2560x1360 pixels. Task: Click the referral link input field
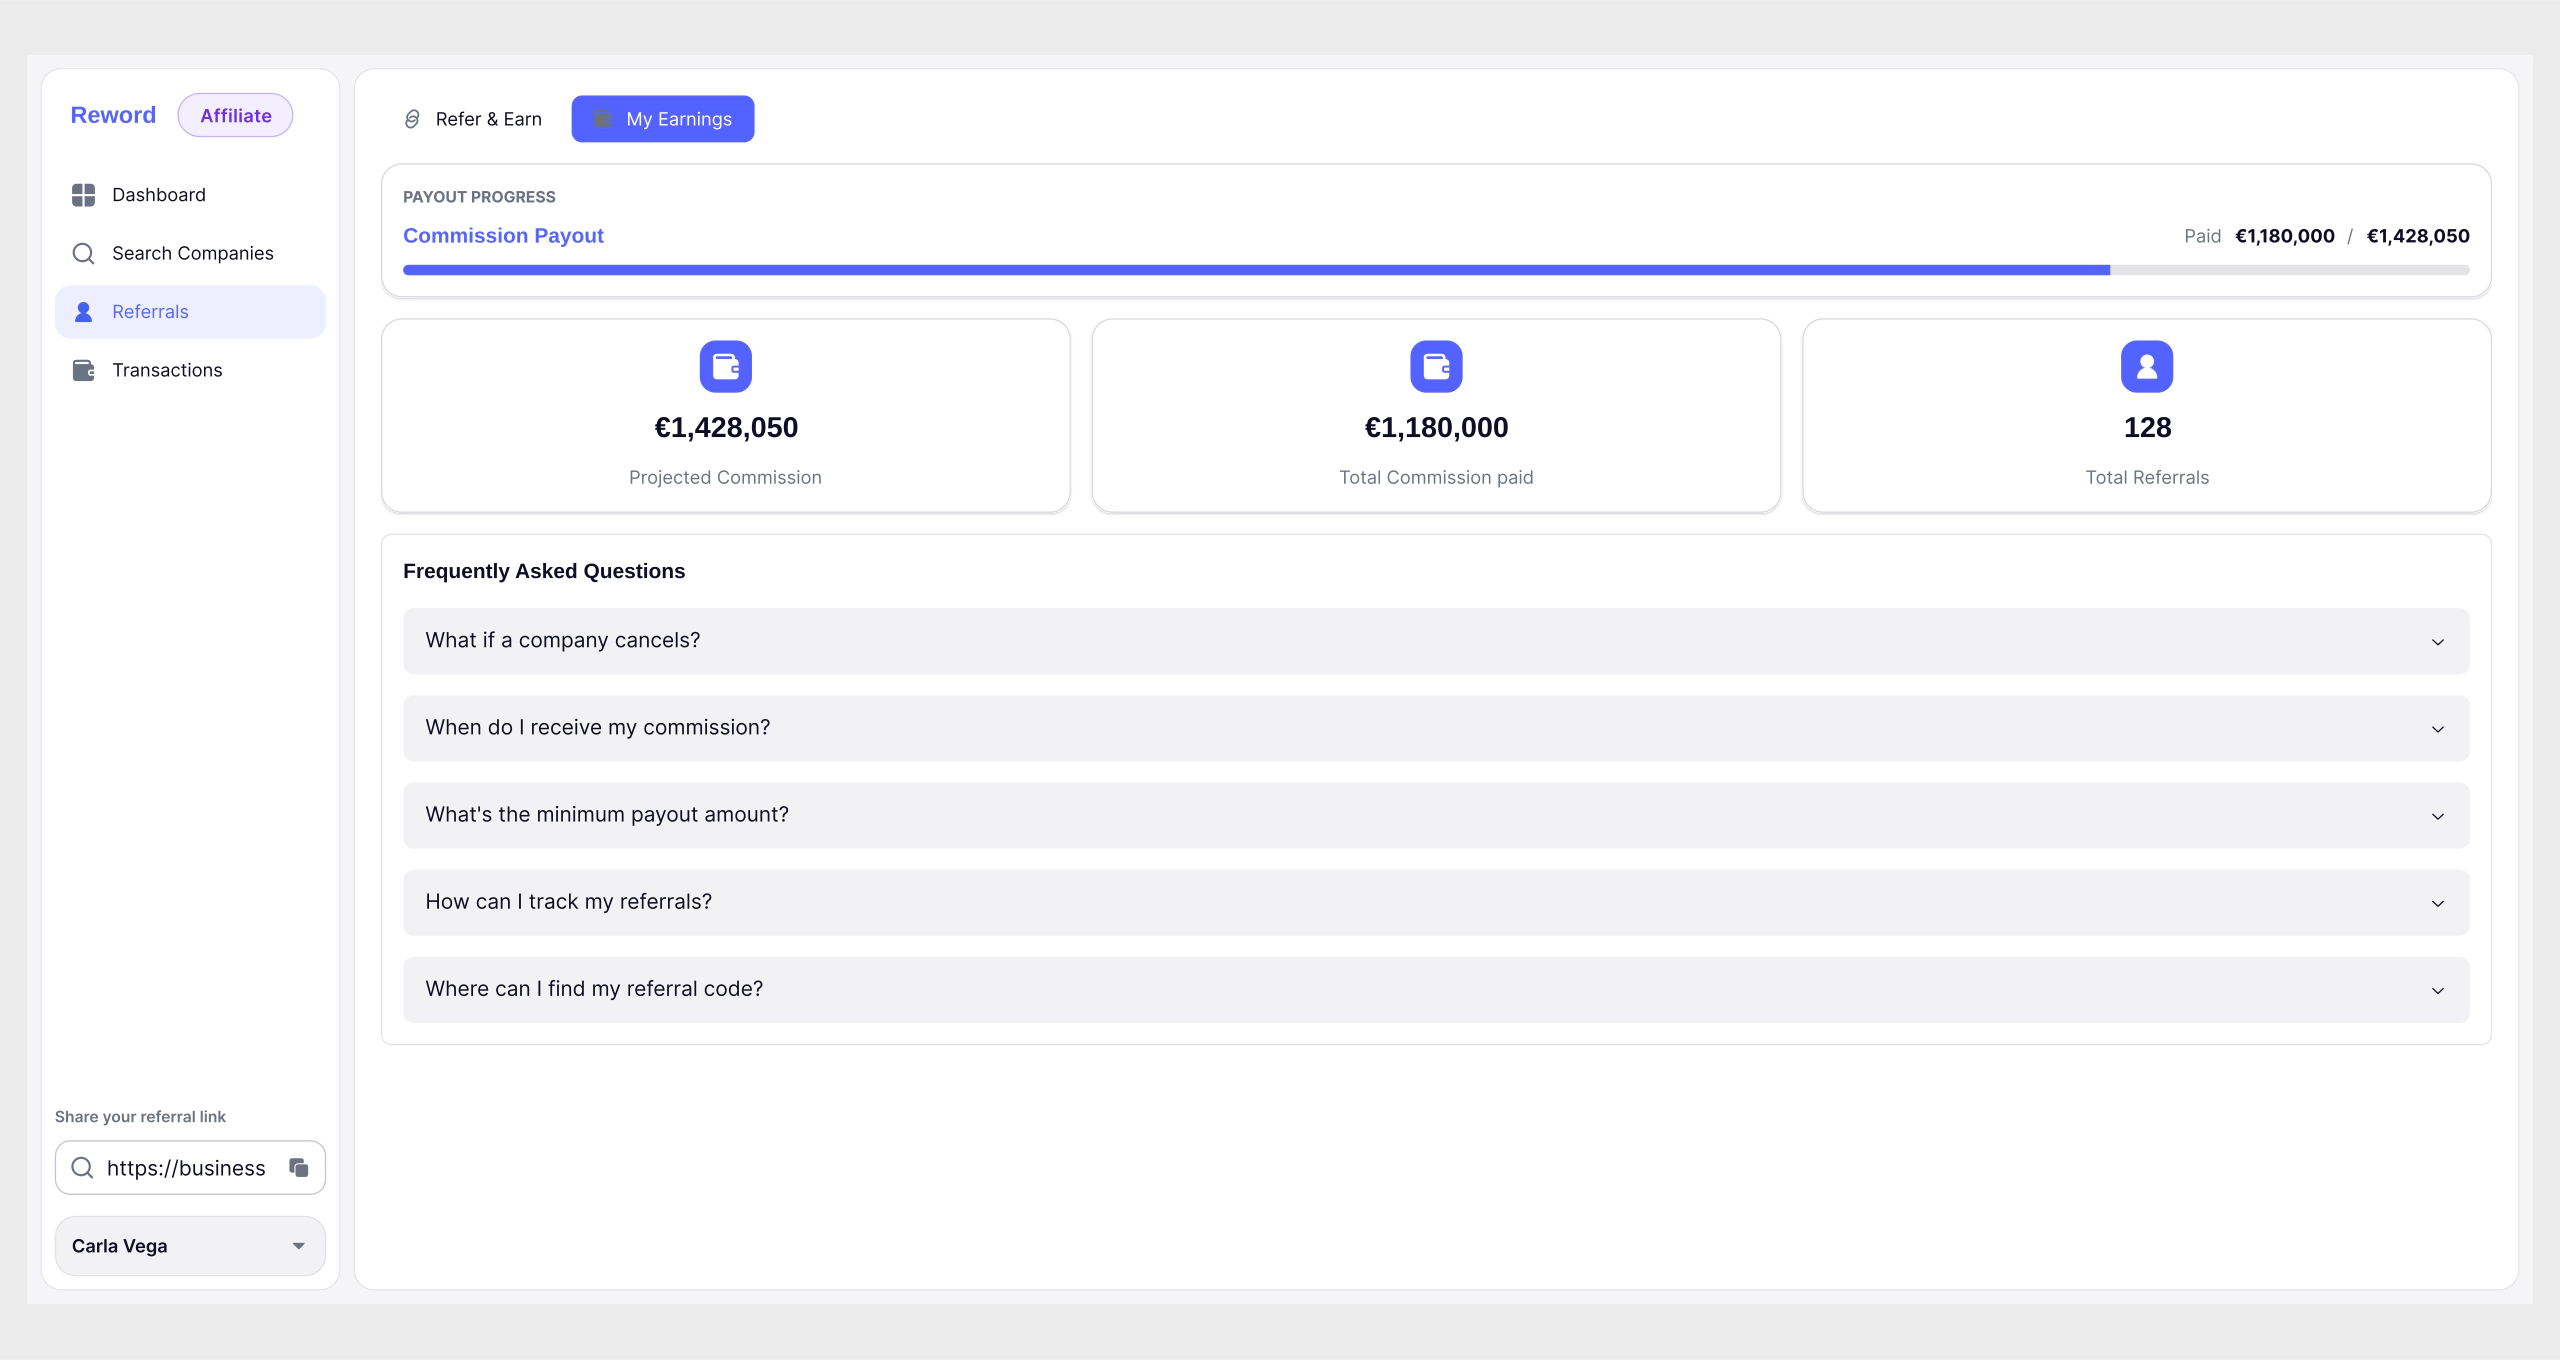click(x=186, y=1168)
